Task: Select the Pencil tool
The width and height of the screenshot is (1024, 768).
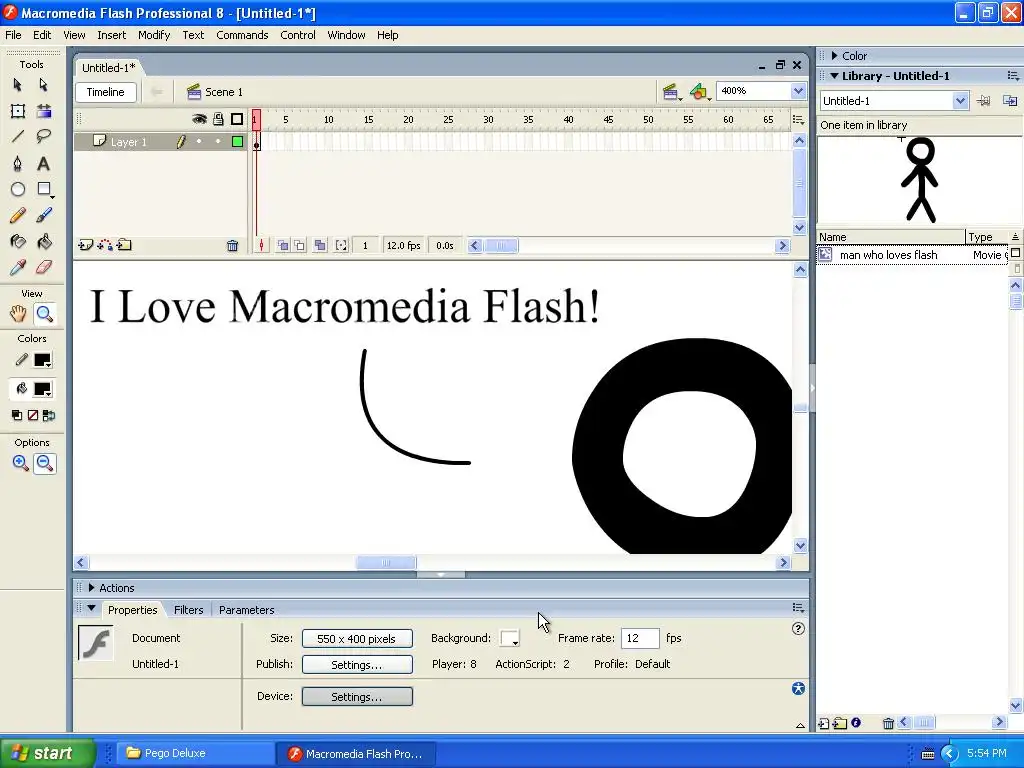Action: click(x=18, y=216)
